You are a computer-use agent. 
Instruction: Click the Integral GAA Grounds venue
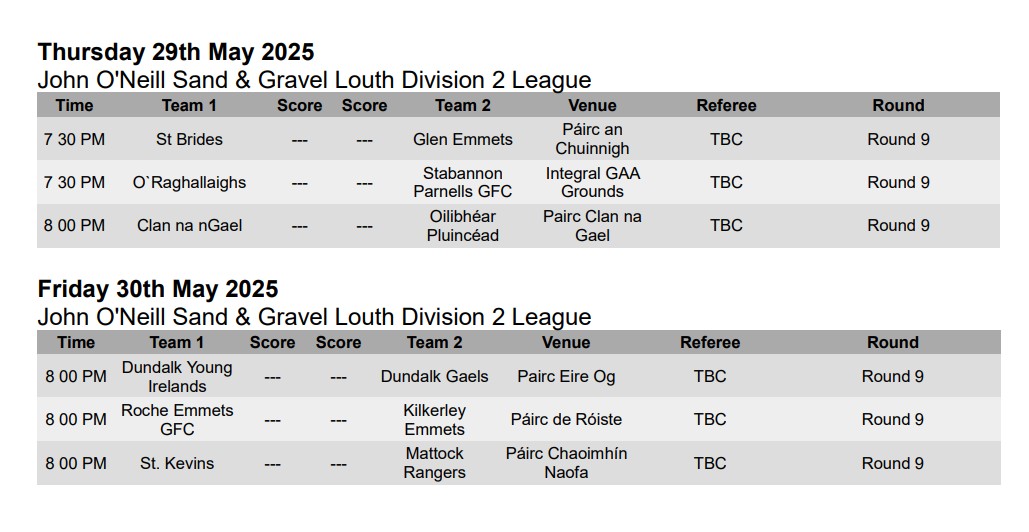tap(592, 182)
